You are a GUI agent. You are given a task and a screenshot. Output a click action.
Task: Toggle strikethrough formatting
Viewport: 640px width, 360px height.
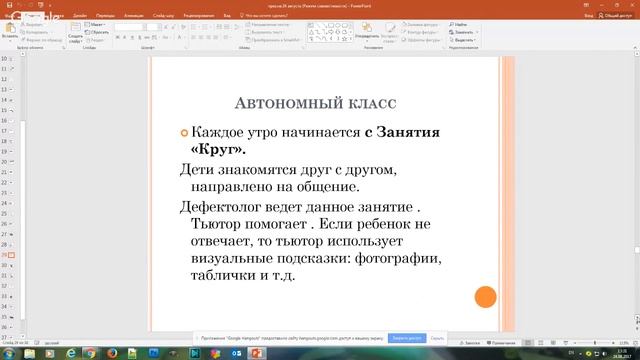[x=147, y=38]
